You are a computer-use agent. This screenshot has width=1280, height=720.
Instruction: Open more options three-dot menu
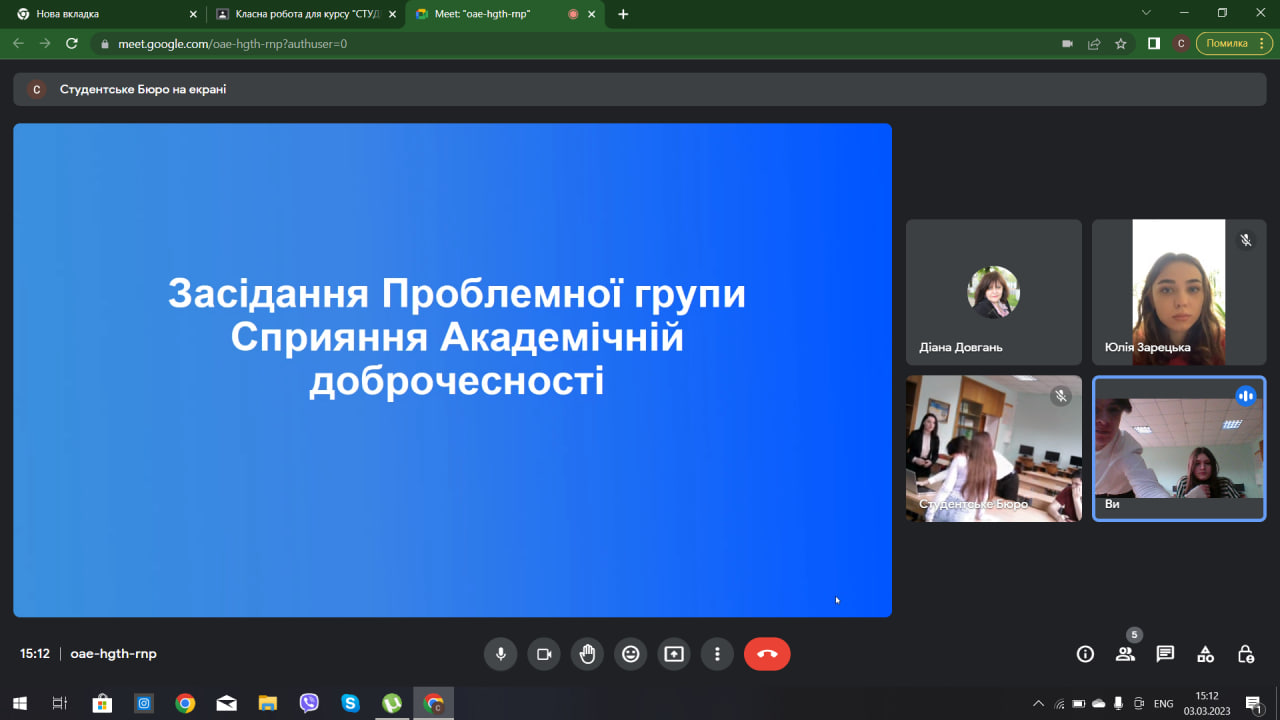pos(717,654)
